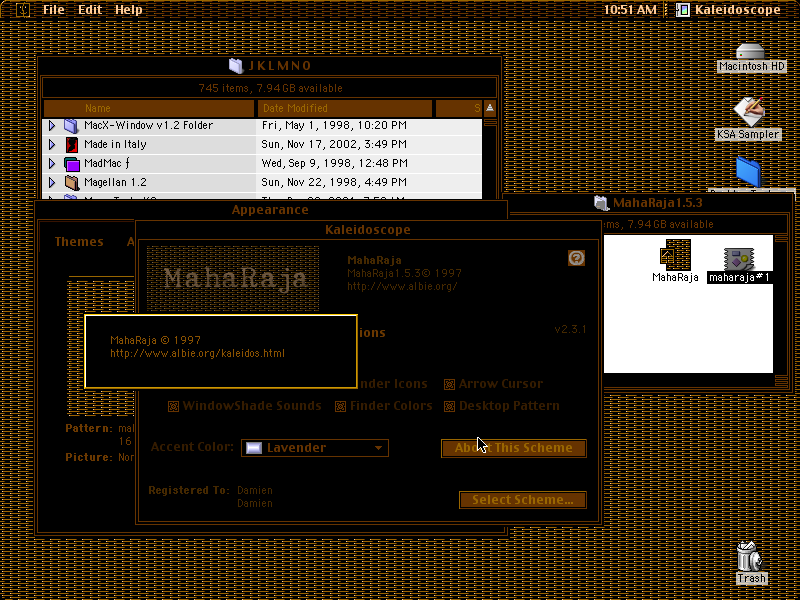Click the Kaleidoscope help question mark icon
The image size is (800, 600).
[576, 258]
